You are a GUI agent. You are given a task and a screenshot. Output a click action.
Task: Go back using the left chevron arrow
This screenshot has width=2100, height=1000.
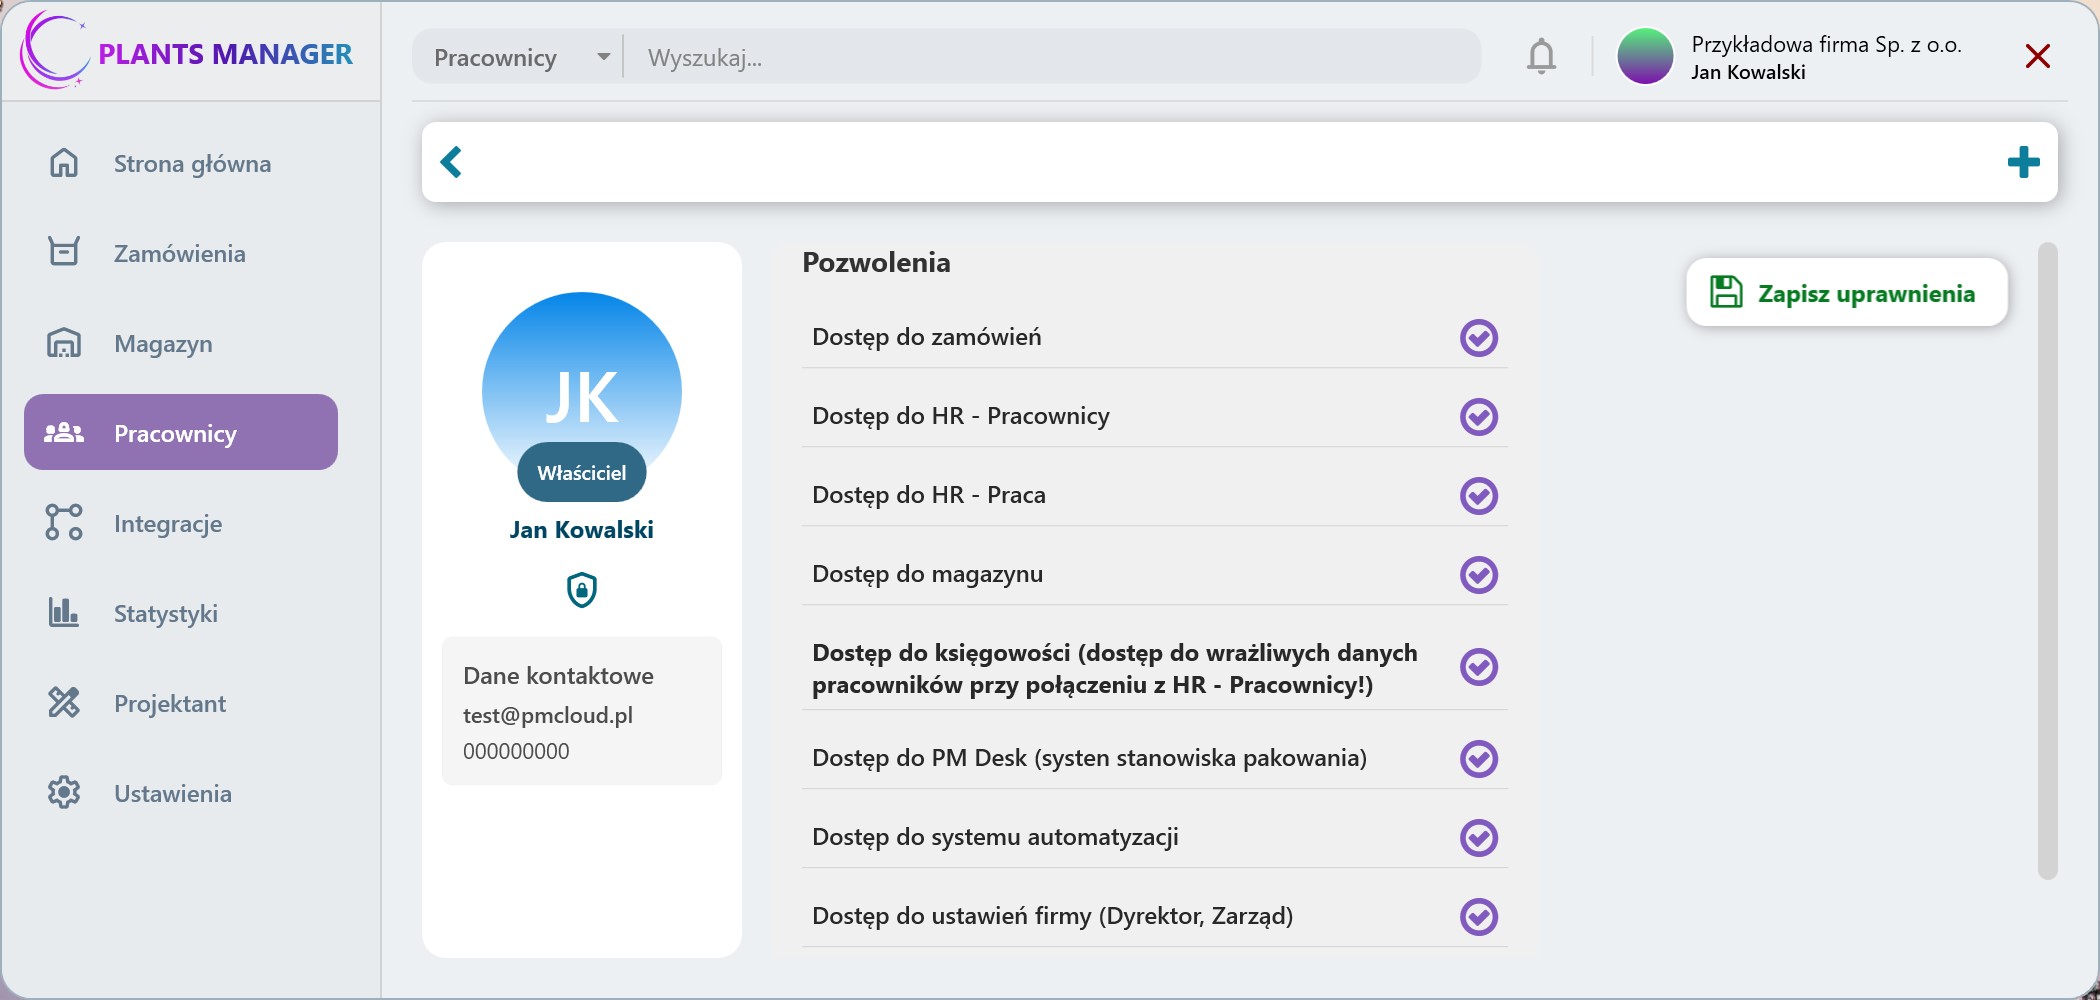pos(452,162)
